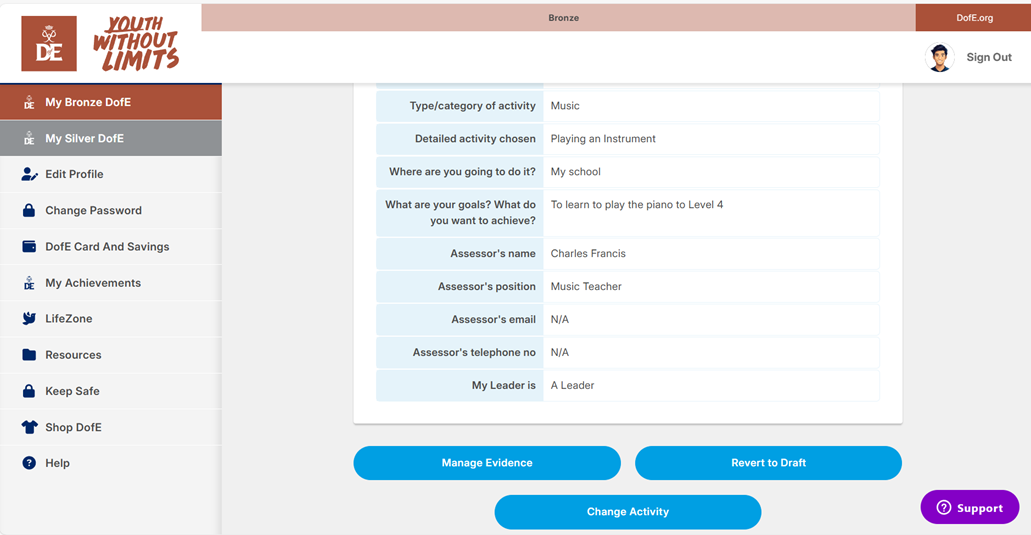Click Sign Out
Image resolution: width=1031 pixels, height=535 pixels.
[x=988, y=58]
